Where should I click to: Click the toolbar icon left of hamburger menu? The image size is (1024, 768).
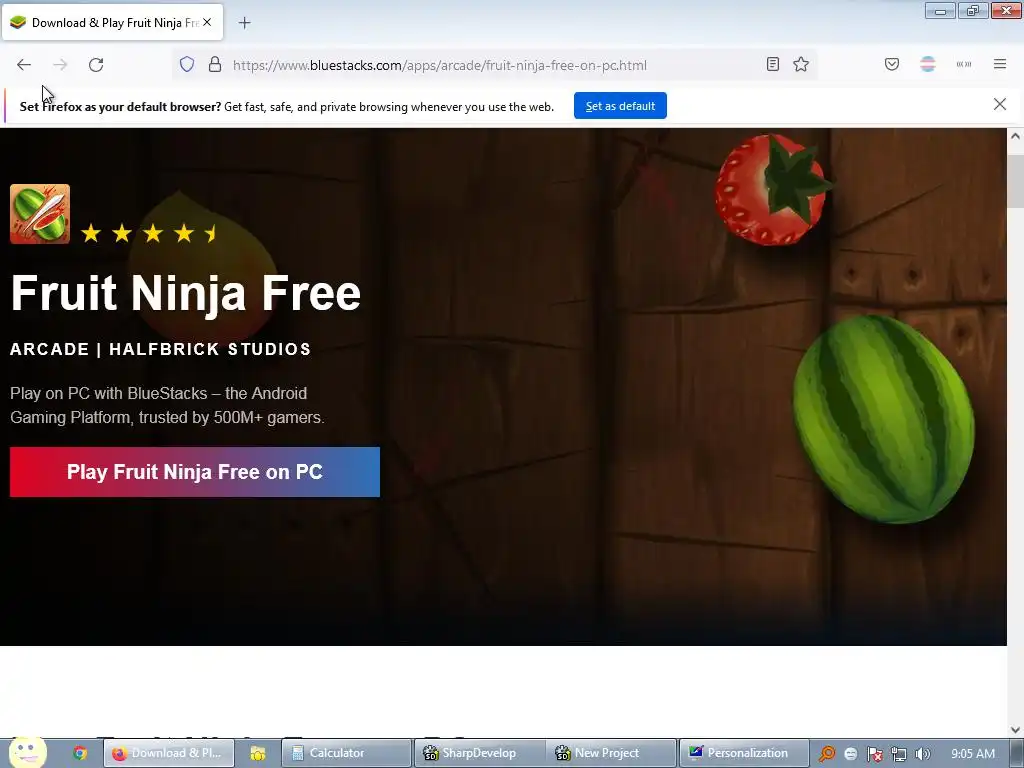(964, 64)
